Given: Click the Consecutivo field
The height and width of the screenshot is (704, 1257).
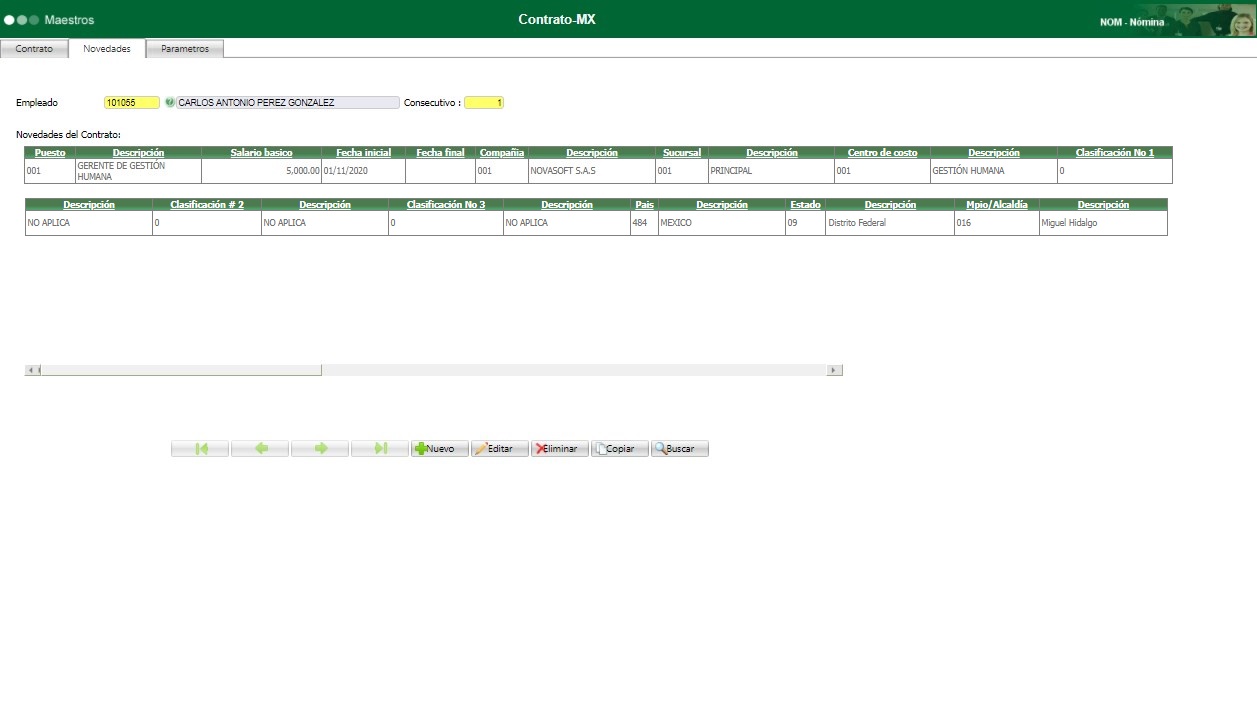Looking at the screenshot, I should click(x=485, y=102).
